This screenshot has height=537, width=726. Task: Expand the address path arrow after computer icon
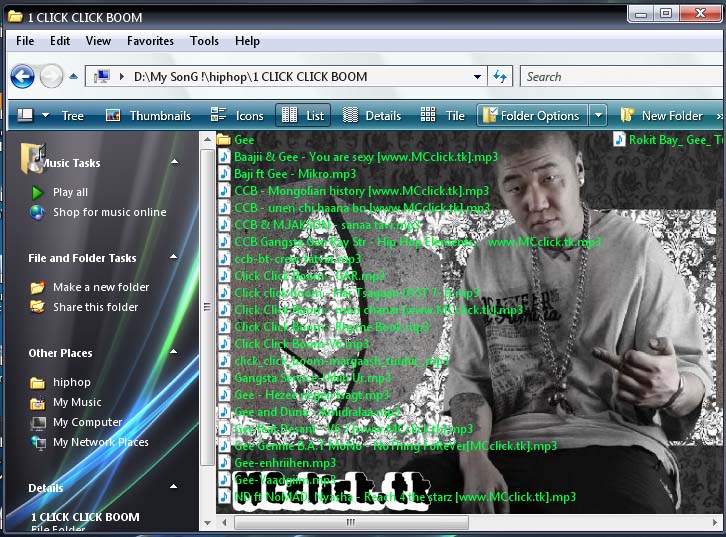122,76
